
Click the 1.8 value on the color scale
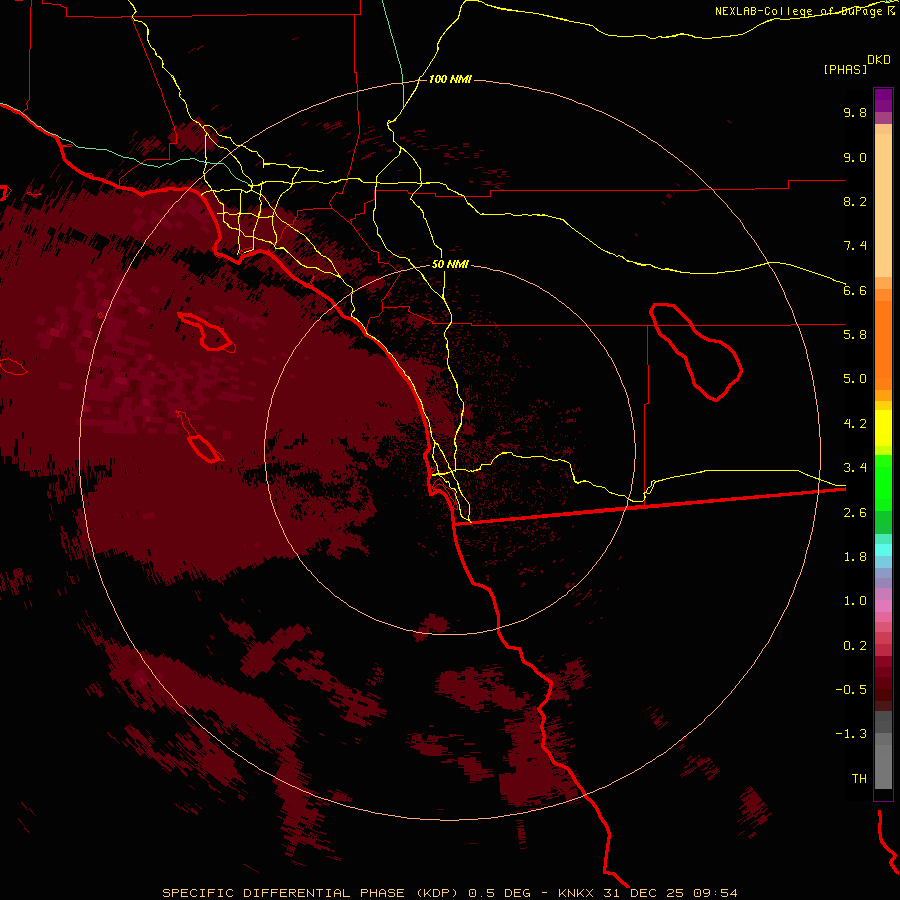(x=855, y=557)
